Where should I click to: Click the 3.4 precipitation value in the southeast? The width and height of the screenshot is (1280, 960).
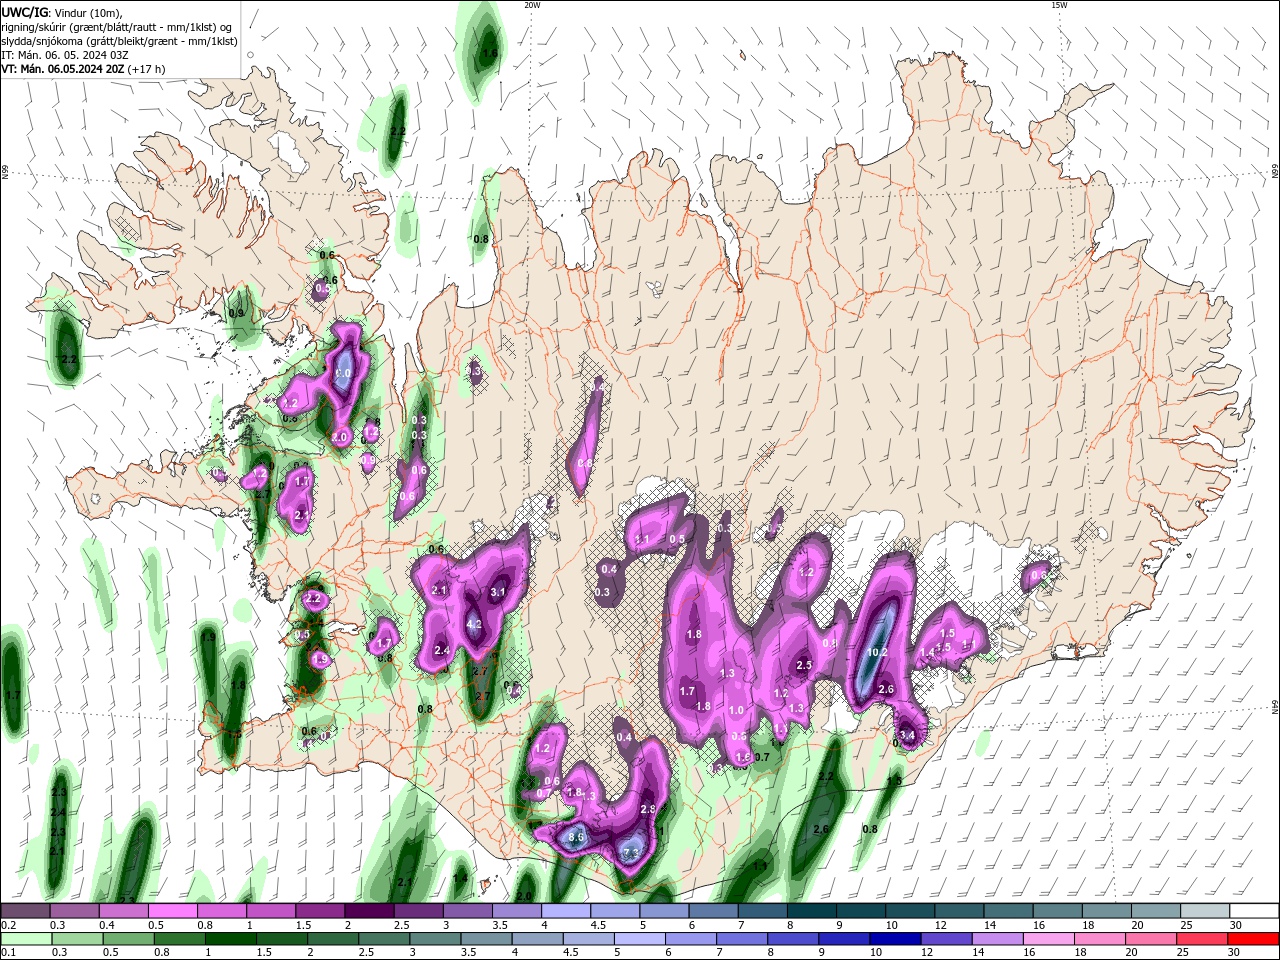908,735
